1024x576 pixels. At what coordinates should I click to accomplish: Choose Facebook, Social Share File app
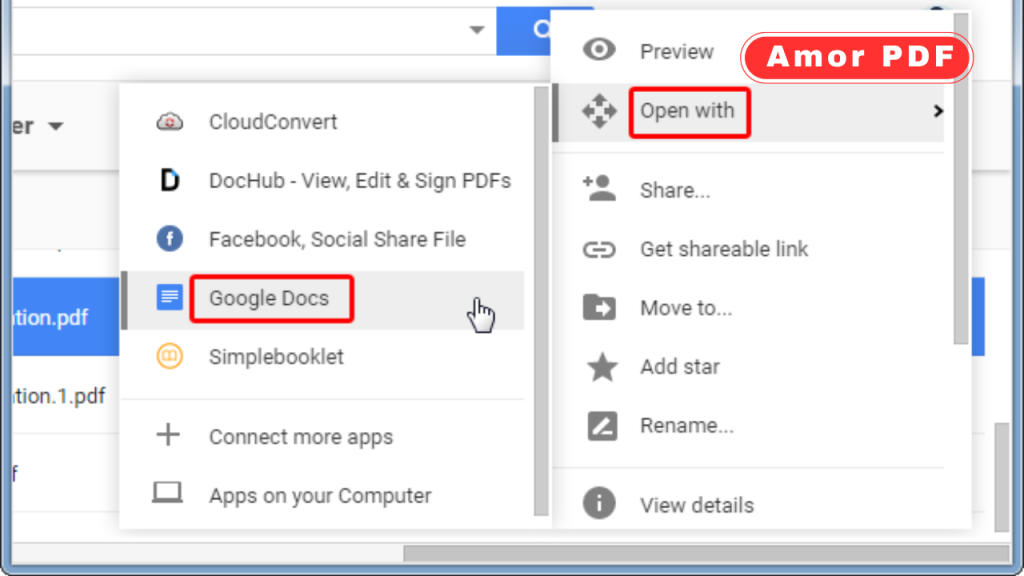pos(337,239)
